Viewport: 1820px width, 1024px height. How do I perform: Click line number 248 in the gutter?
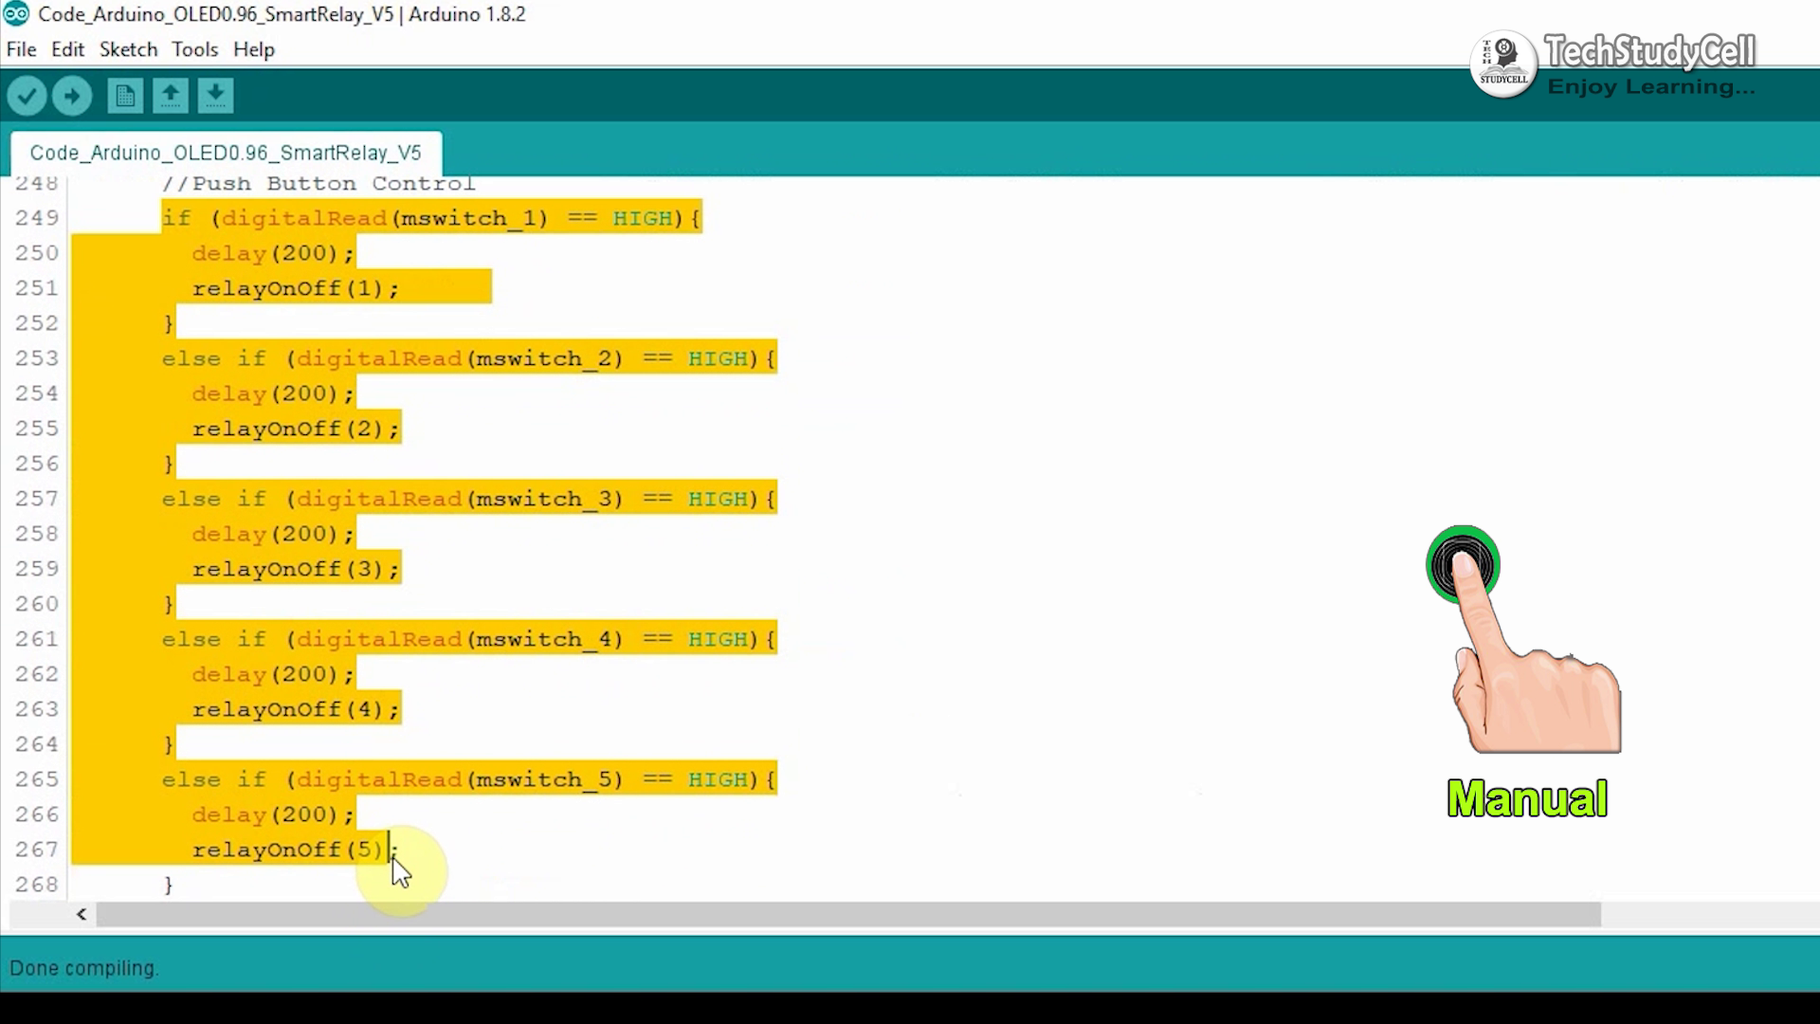[36, 183]
